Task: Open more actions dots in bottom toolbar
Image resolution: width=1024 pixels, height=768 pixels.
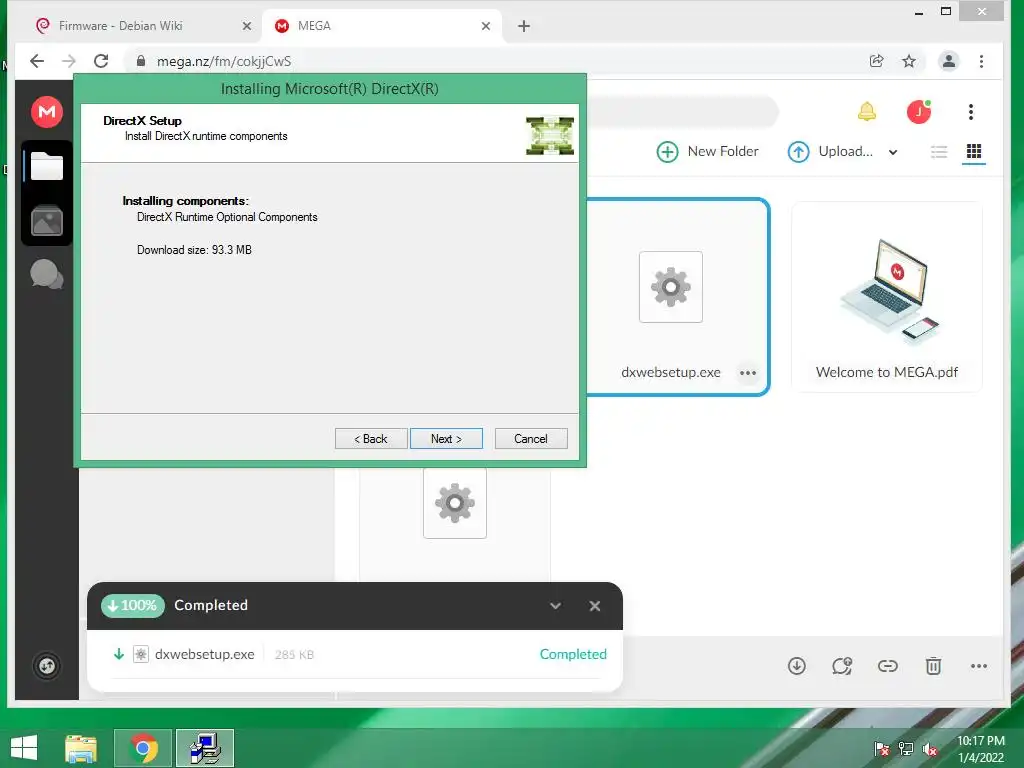Action: pyautogui.click(x=979, y=666)
